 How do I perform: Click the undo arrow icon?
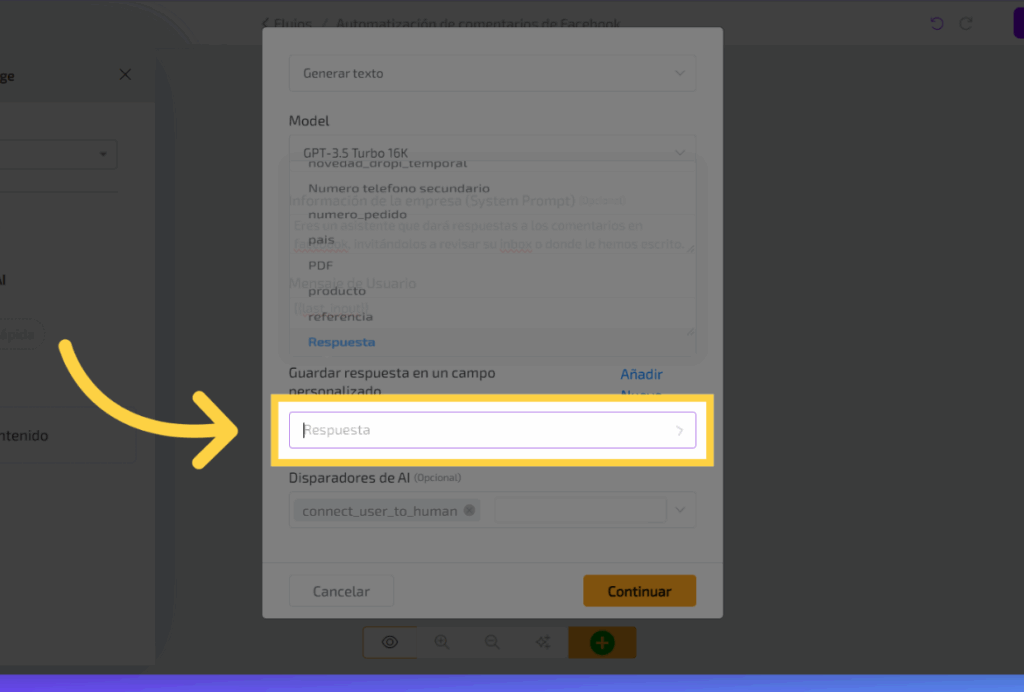click(937, 23)
